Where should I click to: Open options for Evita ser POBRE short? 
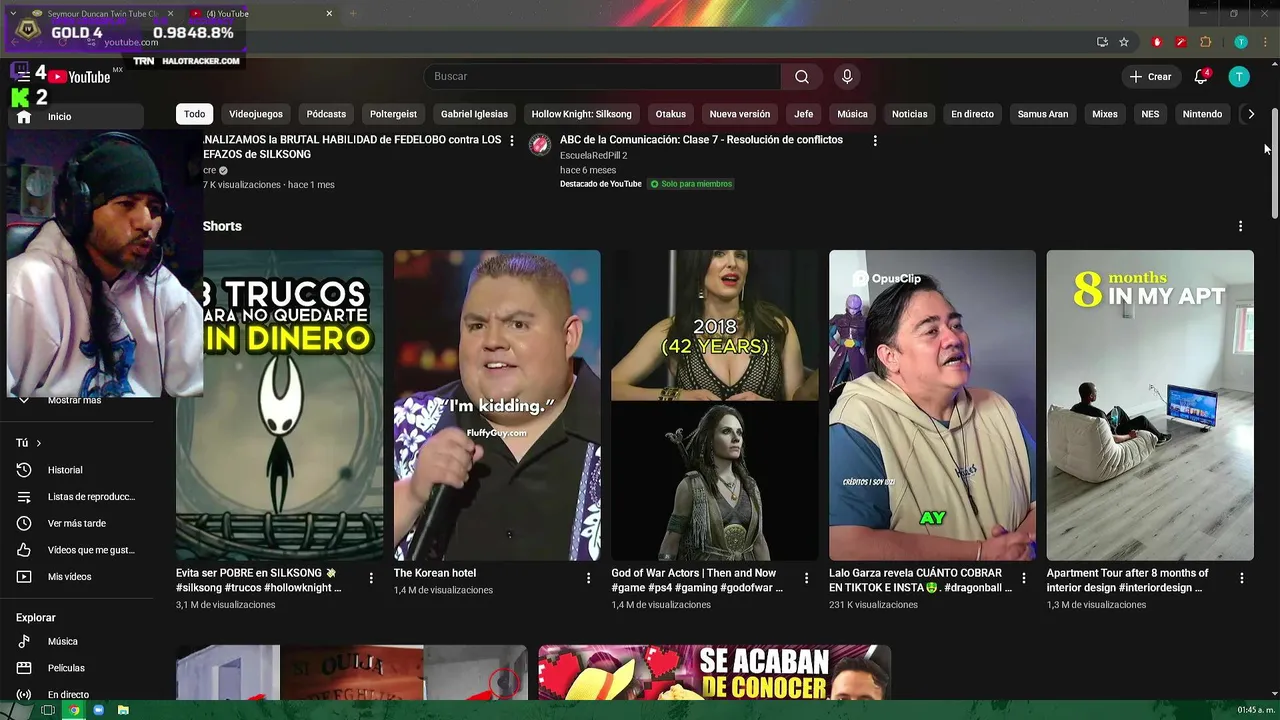point(371,578)
